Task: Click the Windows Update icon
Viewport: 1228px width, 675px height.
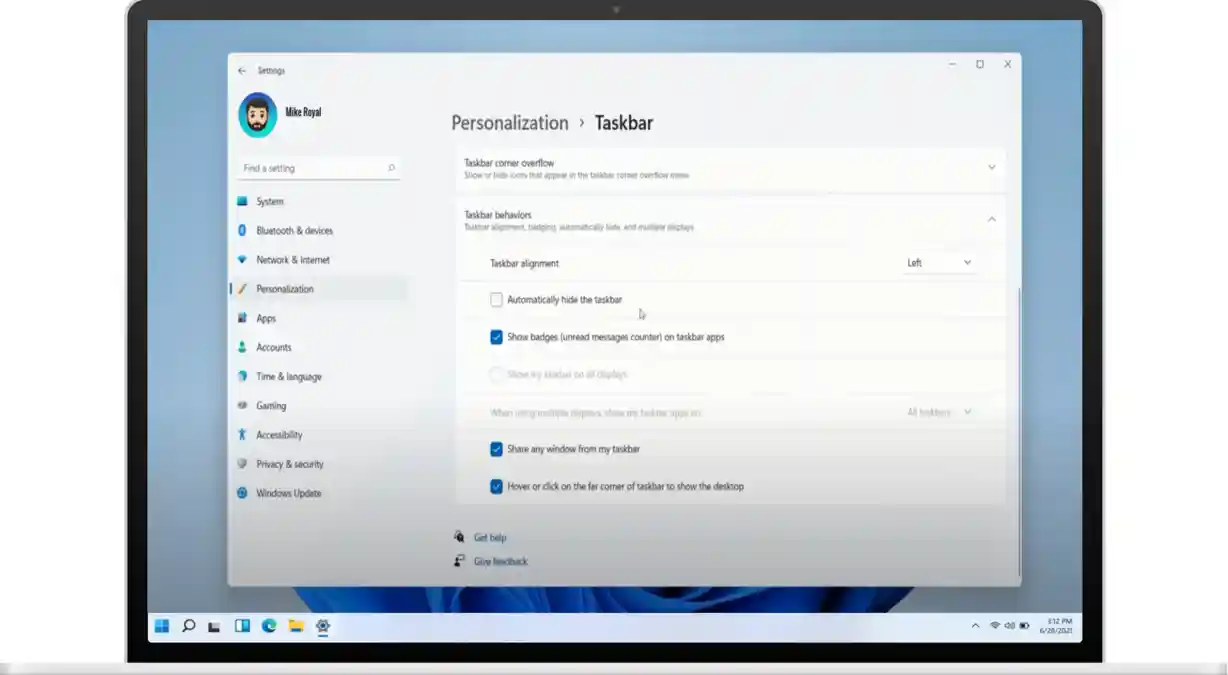Action: [242, 493]
